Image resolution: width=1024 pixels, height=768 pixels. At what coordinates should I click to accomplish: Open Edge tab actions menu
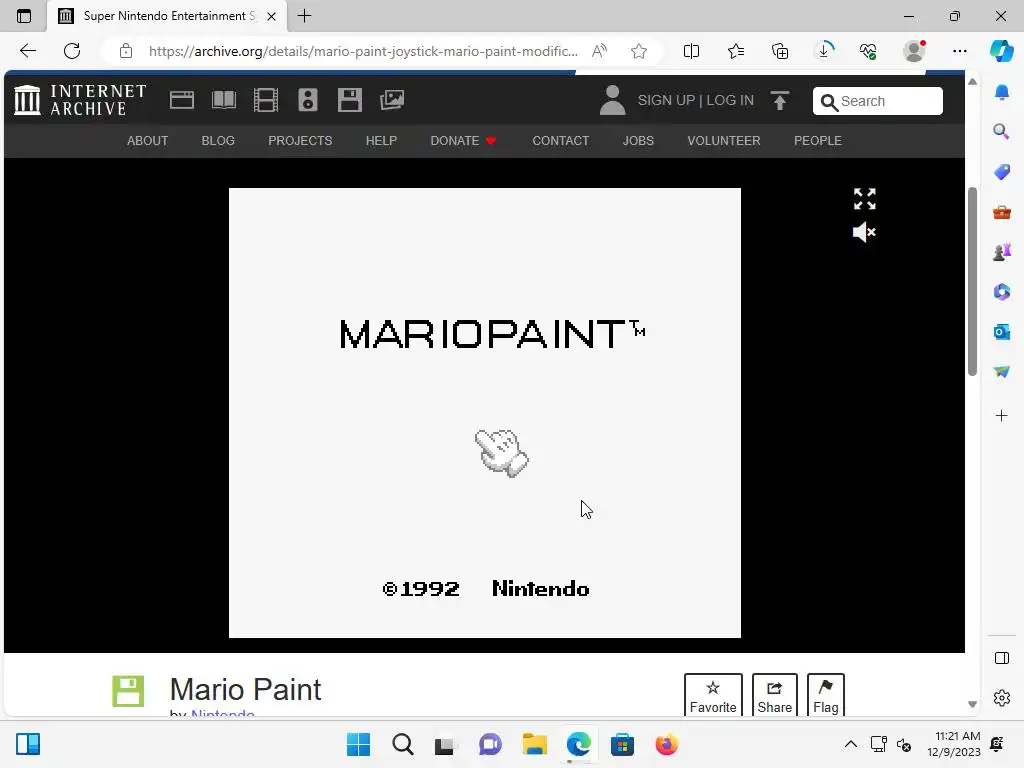click(x=24, y=16)
